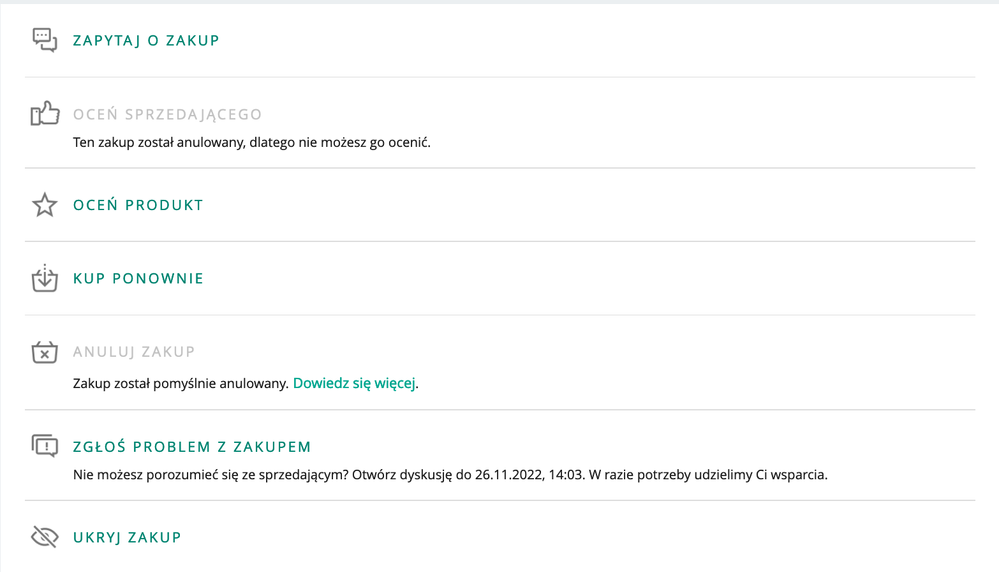The width and height of the screenshot is (999, 572).
Task: Click the basket with arrow Kup ponownie icon
Action: 45,278
